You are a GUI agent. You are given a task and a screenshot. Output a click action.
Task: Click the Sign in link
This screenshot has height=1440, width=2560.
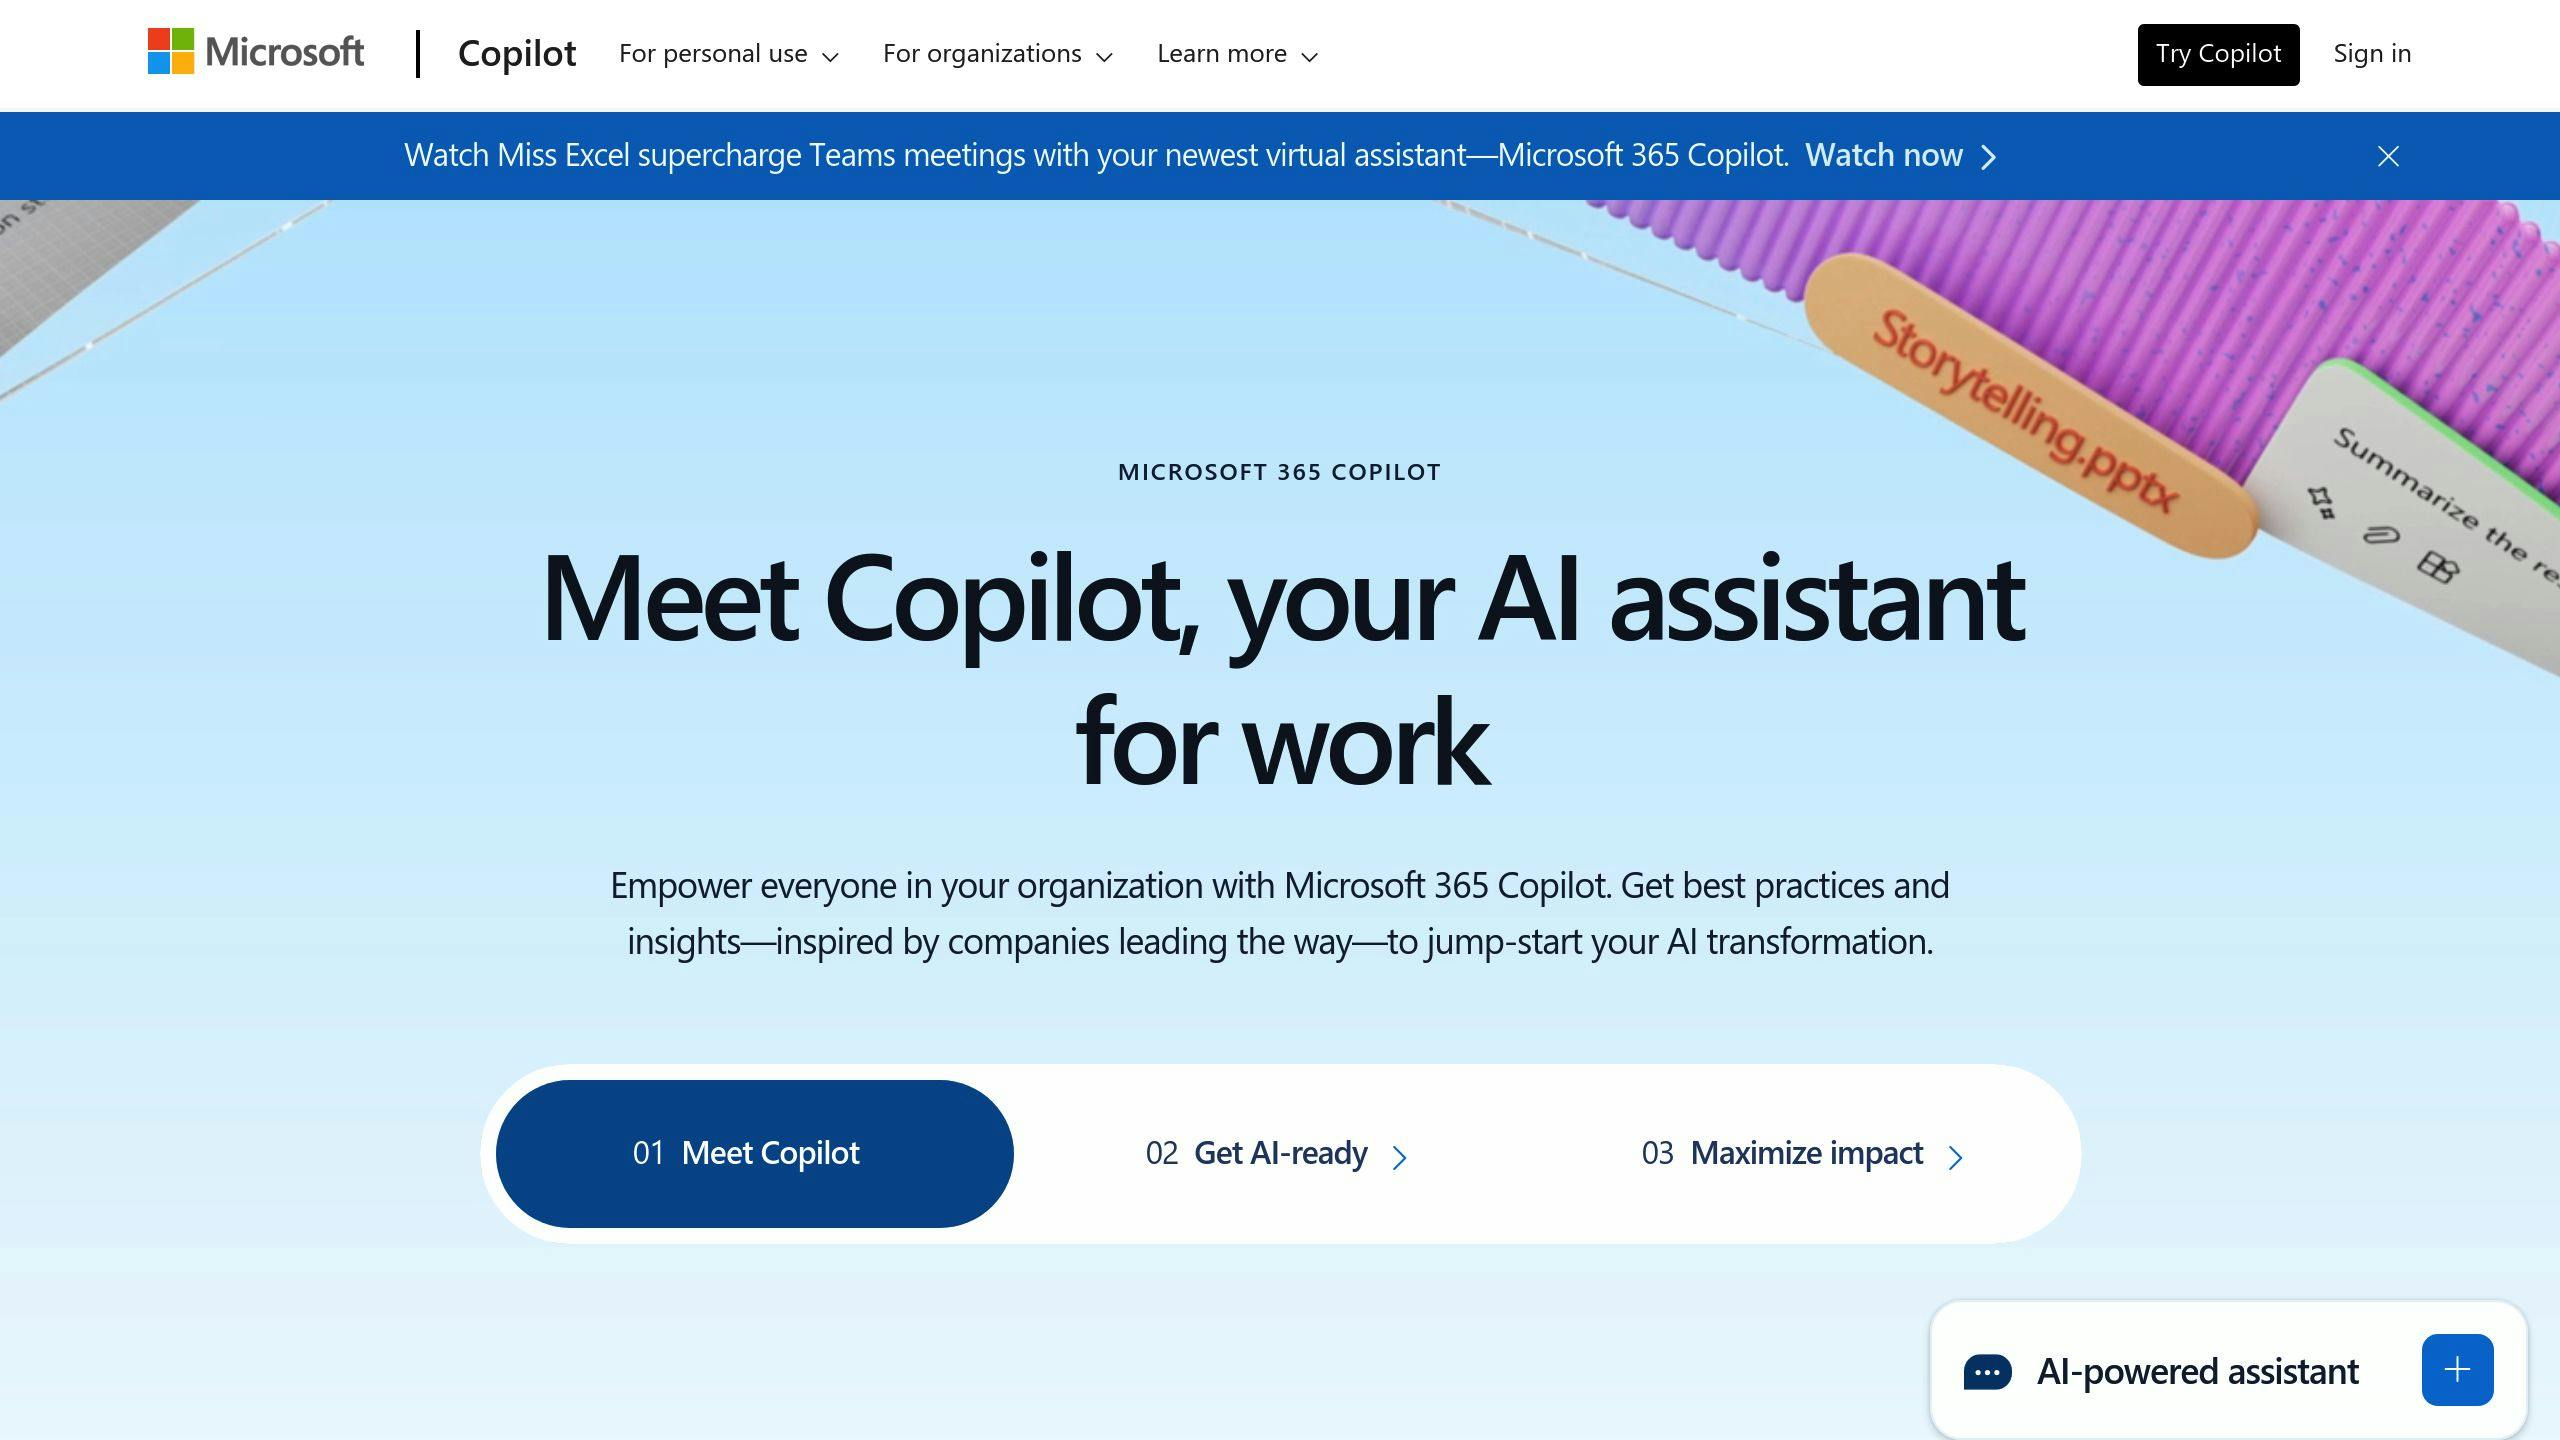click(2372, 53)
